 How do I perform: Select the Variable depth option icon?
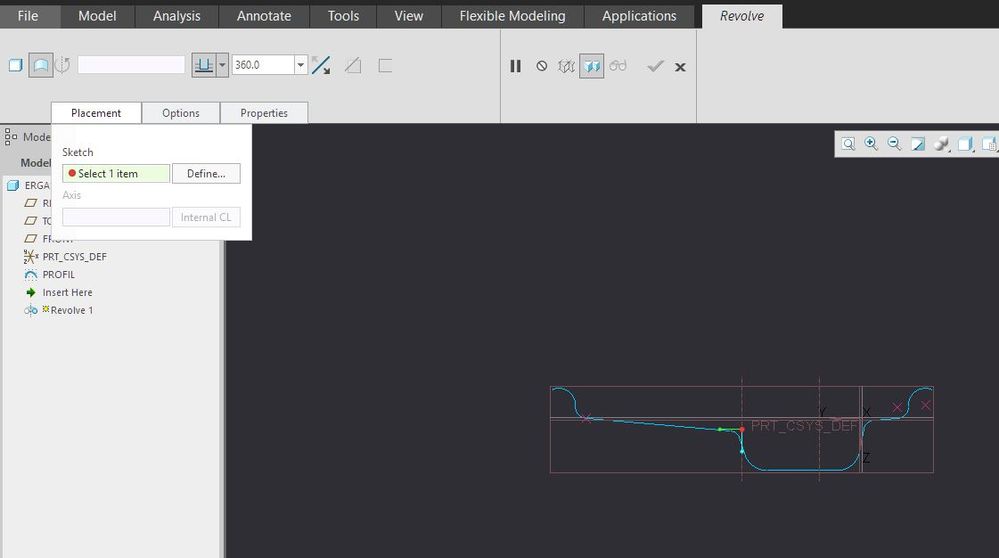click(204, 65)
